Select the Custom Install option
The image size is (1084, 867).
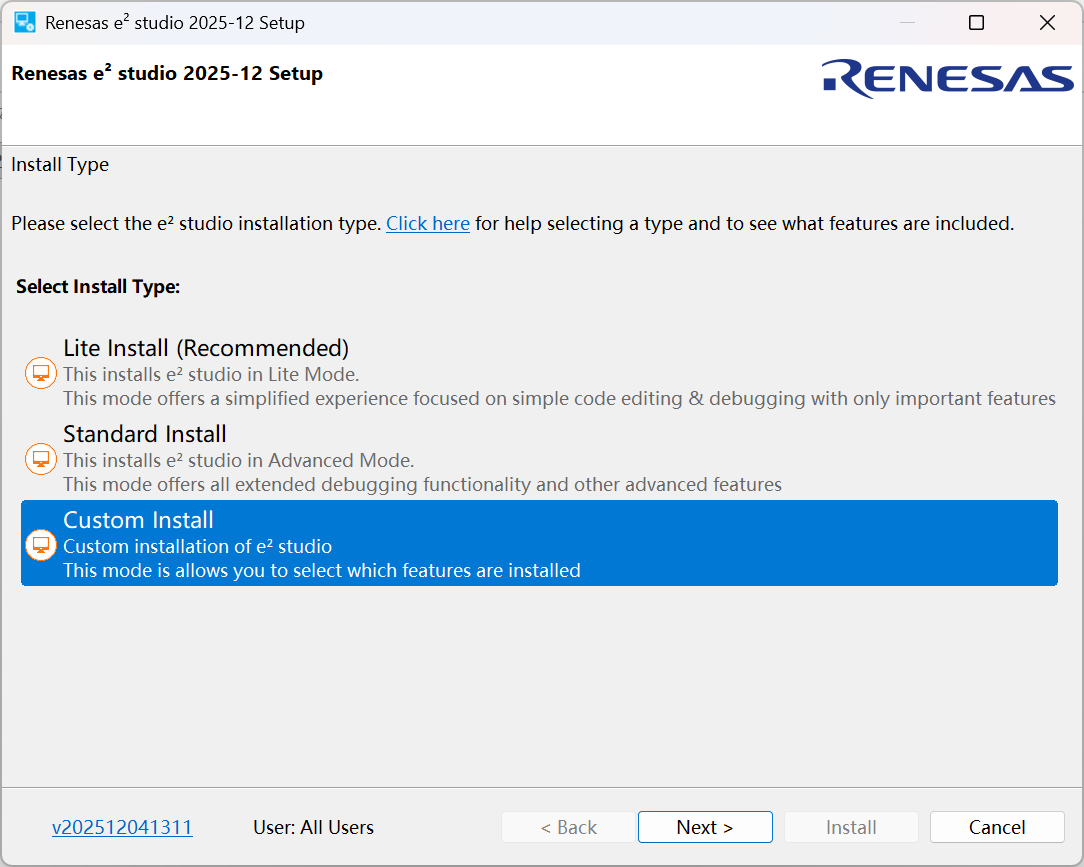[x=539, y=543]
